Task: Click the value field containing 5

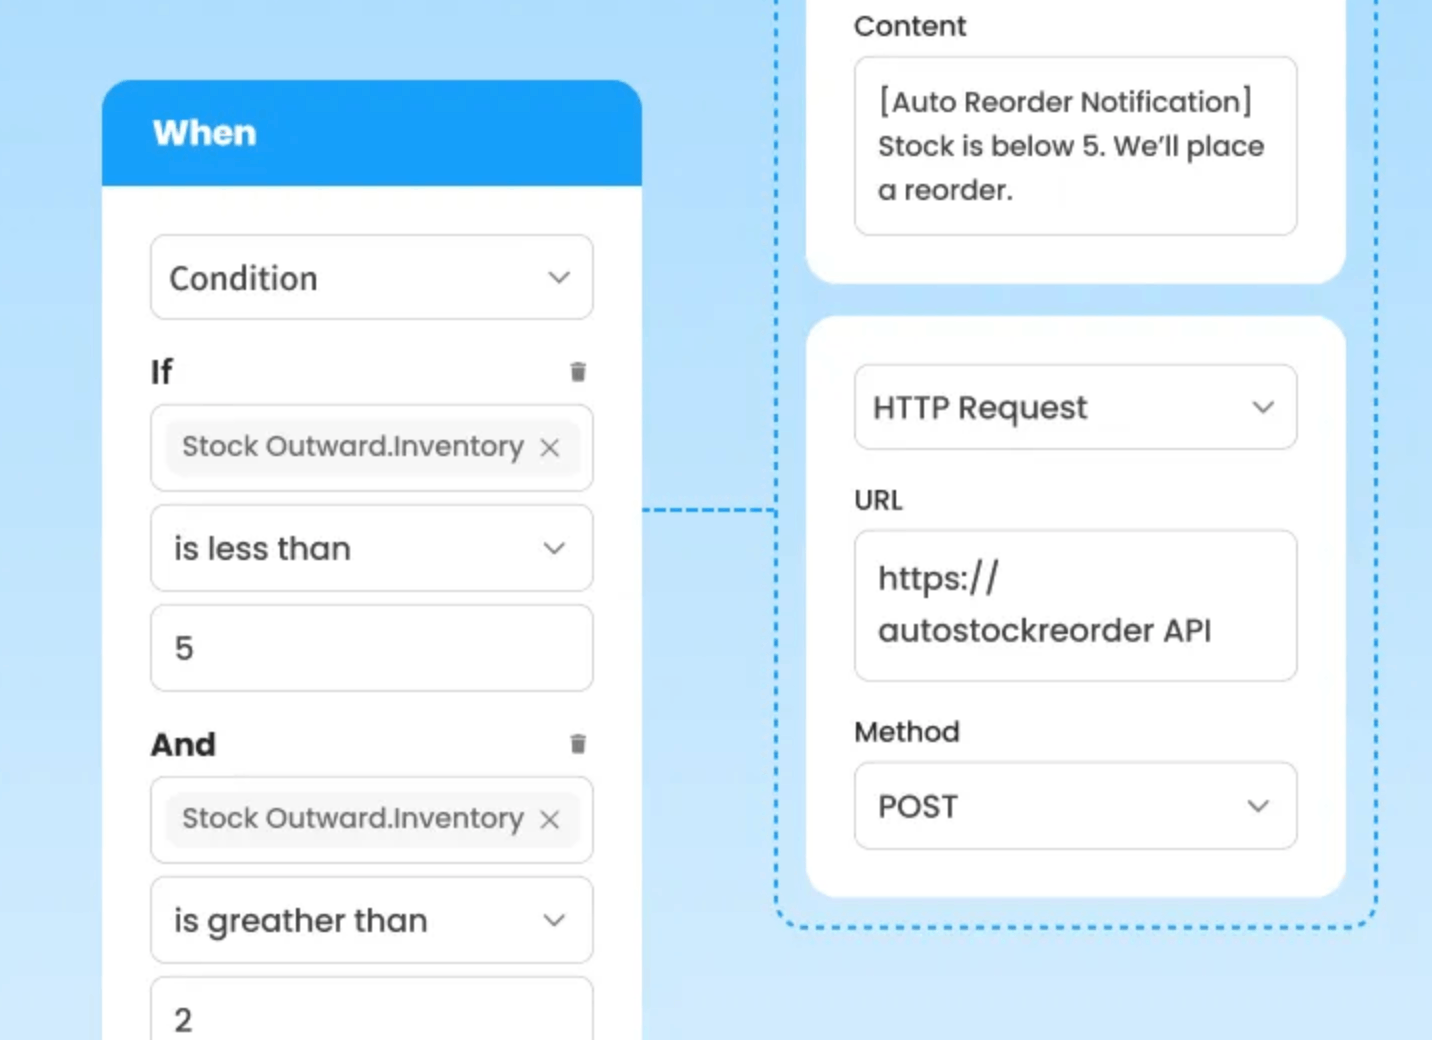Action: click(x=372, y=648)
